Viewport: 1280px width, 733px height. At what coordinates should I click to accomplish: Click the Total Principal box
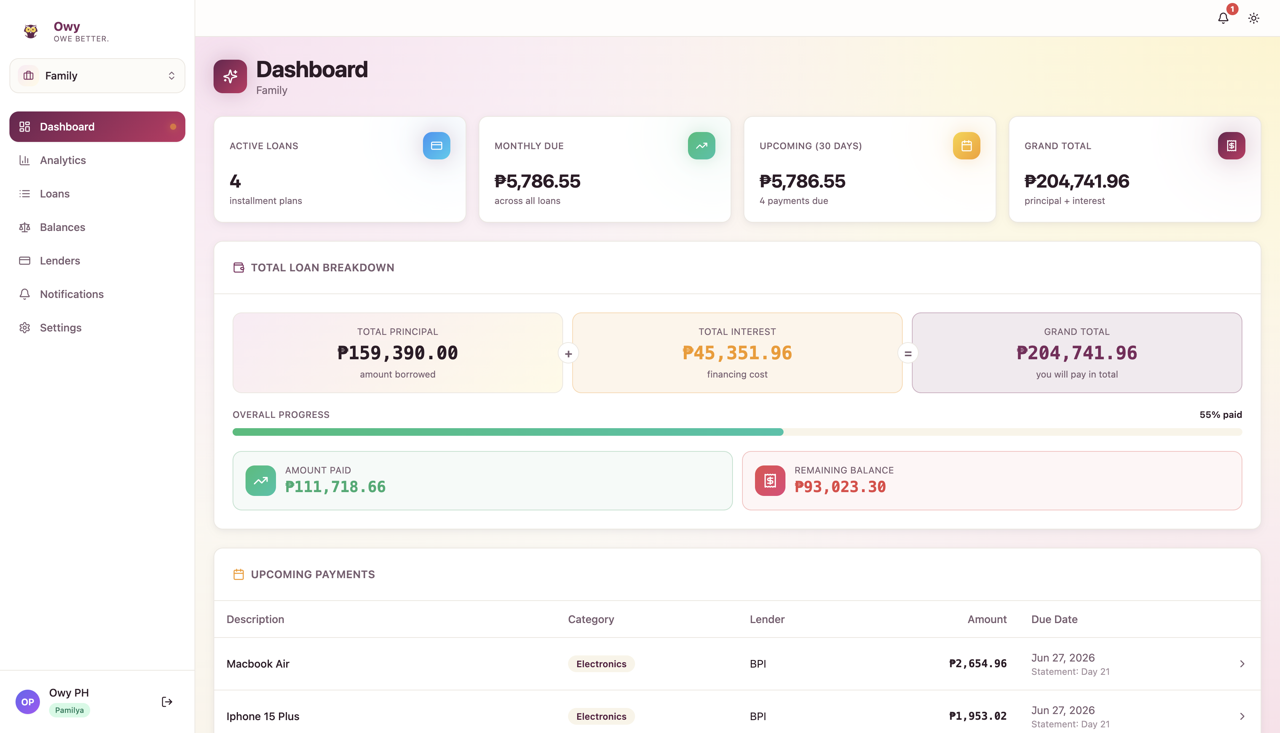pos(398,353)
